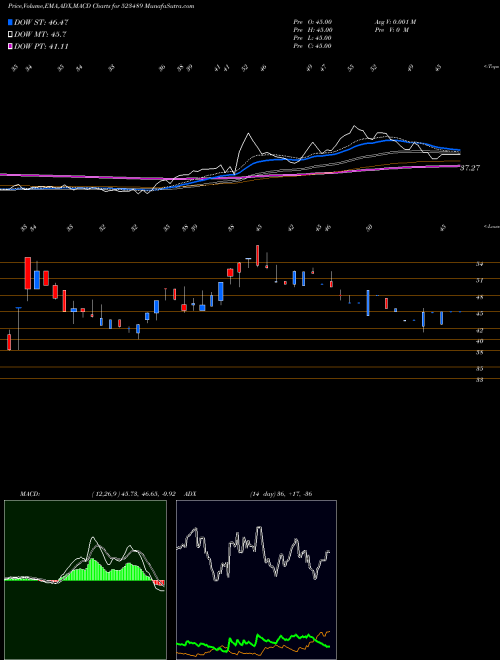Click the red MACD histogram bars at right
The height and width of the screenshot is (660, 500).
(x=160, y=583)
